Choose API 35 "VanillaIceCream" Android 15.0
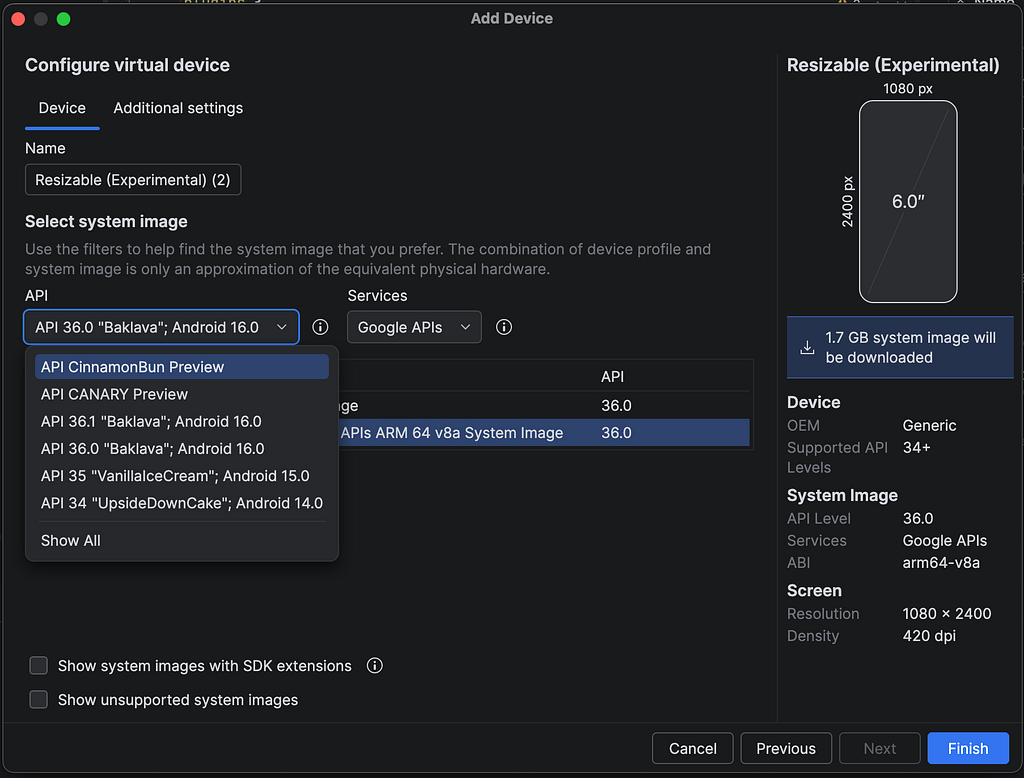 pyautogui.click(x=182, y=476)
